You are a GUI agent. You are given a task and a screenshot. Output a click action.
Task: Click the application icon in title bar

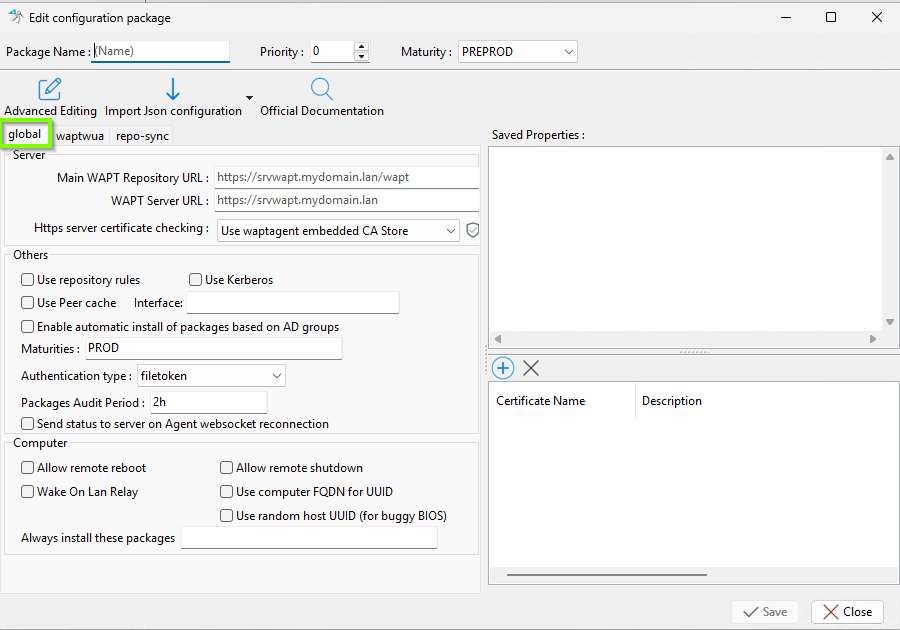coord(16,17)
